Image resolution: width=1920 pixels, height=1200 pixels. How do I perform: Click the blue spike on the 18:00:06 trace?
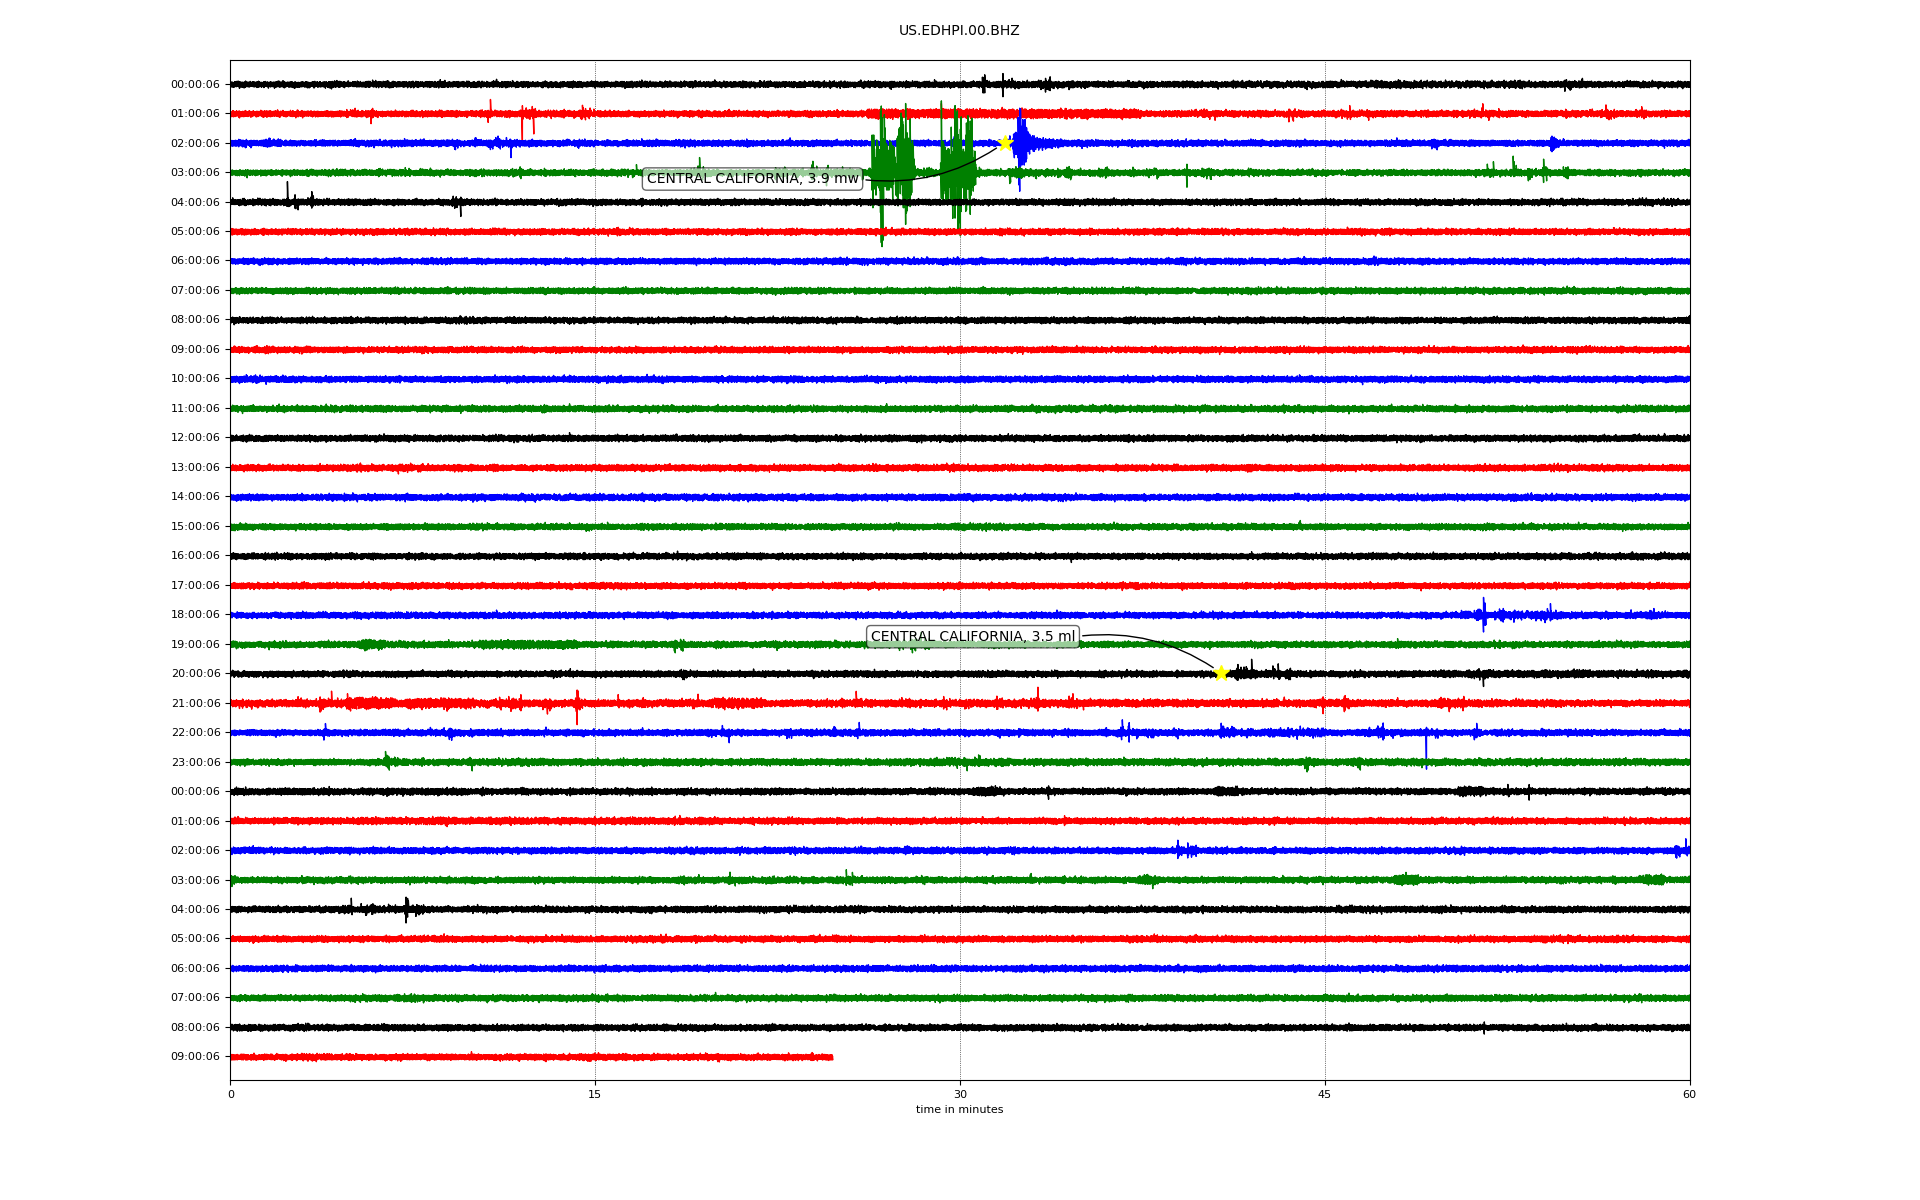point(1483,613)
